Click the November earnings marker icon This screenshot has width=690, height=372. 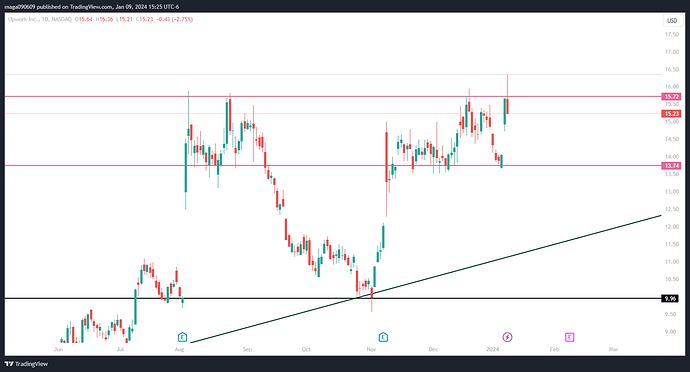[383, 337]
